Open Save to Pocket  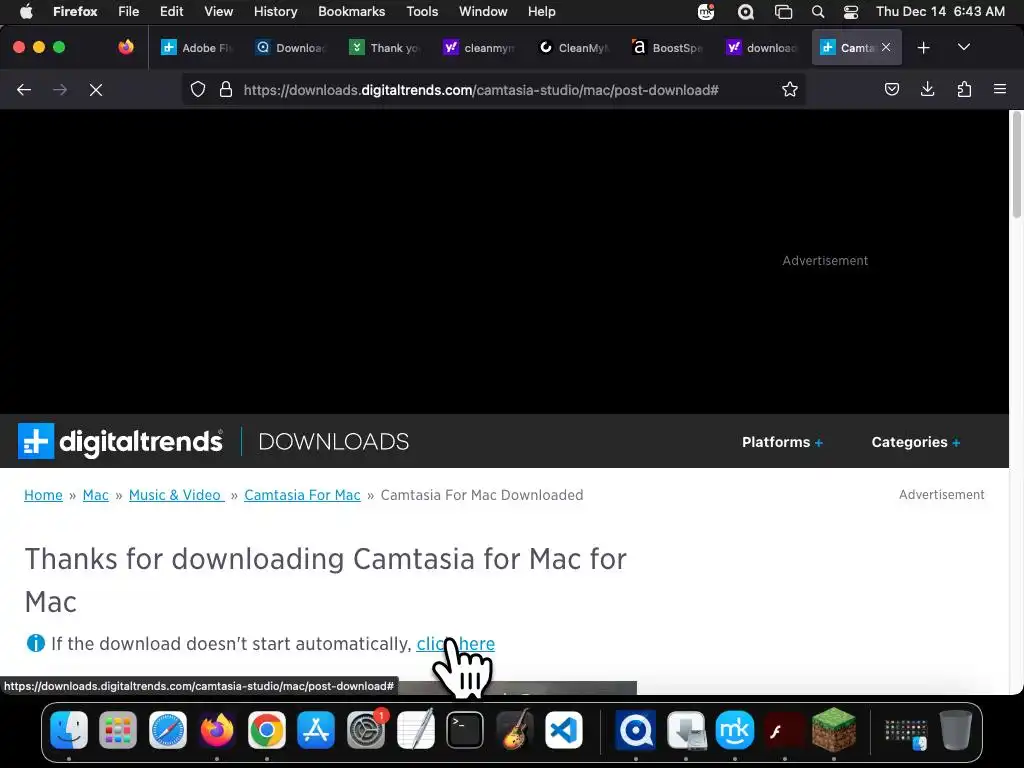891,89
